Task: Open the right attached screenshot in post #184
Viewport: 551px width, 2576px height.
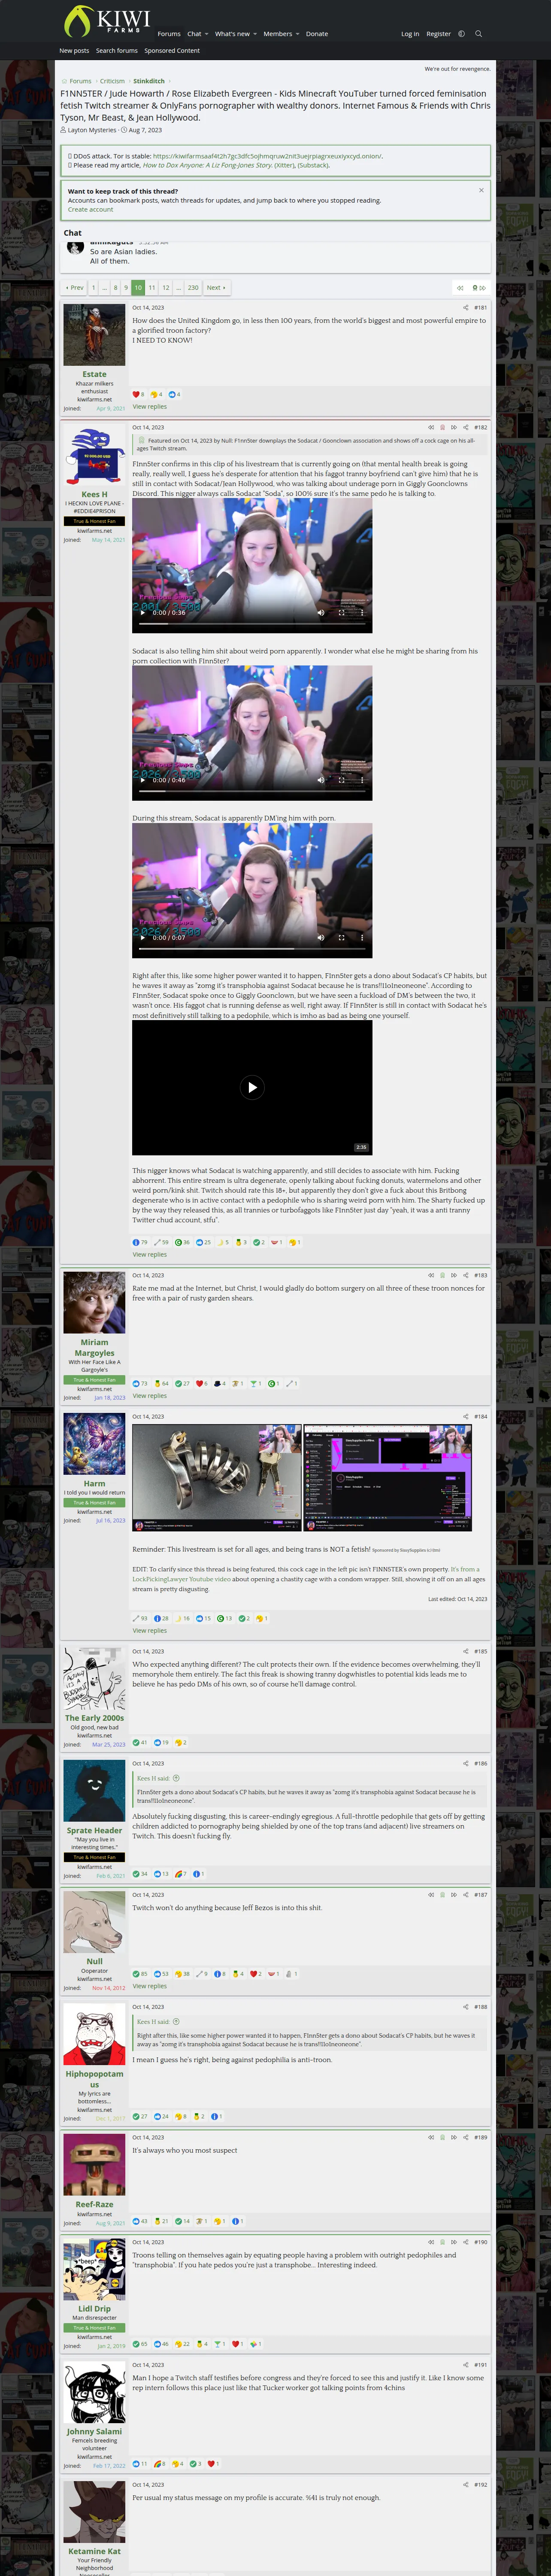Action: [387, 1478]
